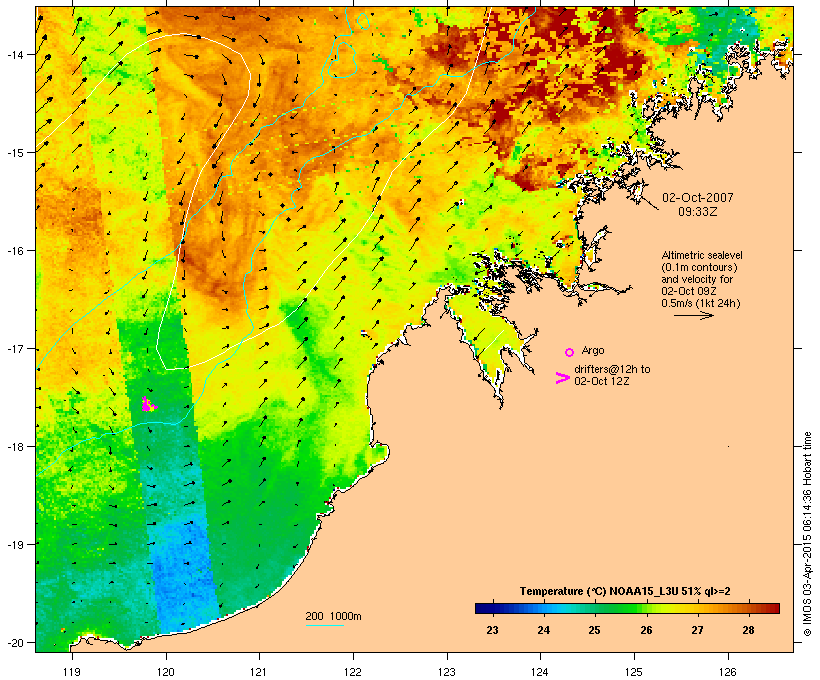
Task: Click the longitude axis label '120'
Action: [x=166, y=672]
